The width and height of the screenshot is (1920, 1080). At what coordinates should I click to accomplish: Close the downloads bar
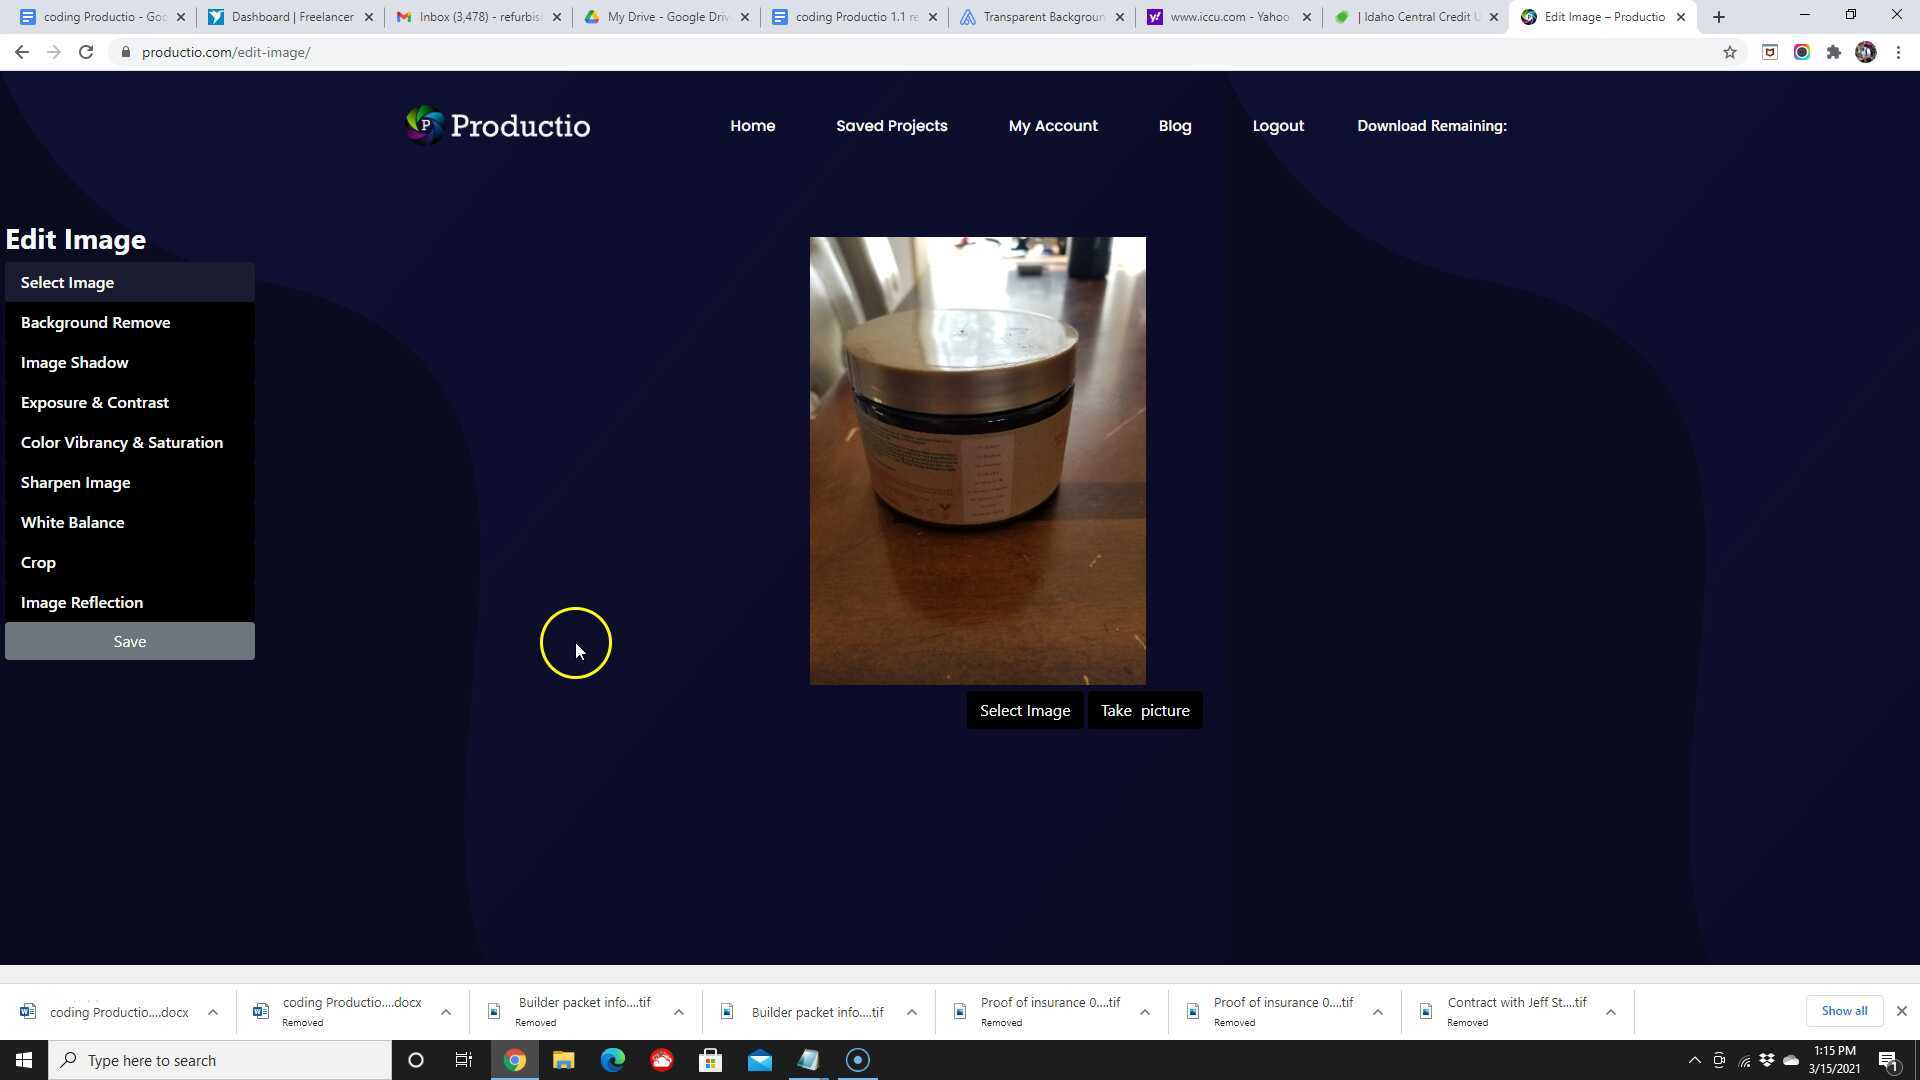click(x=1901, y=1011)
